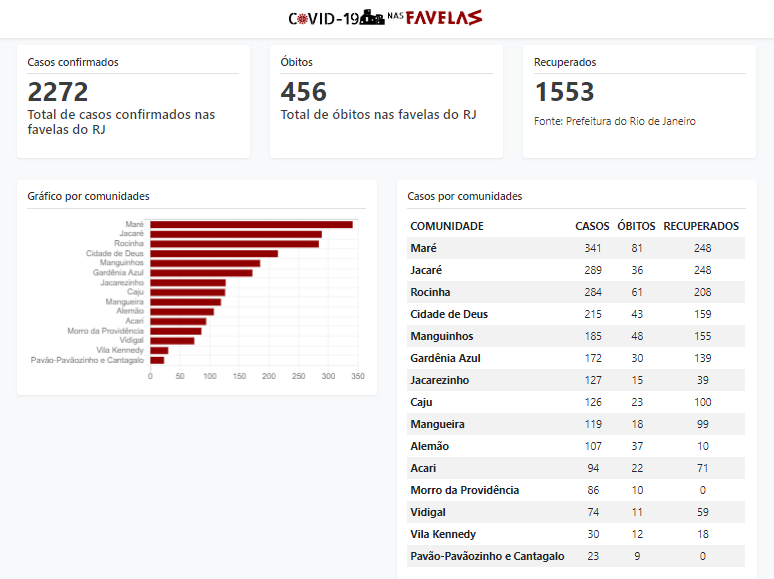Select the Jacaré row in the table

(575, 270)
